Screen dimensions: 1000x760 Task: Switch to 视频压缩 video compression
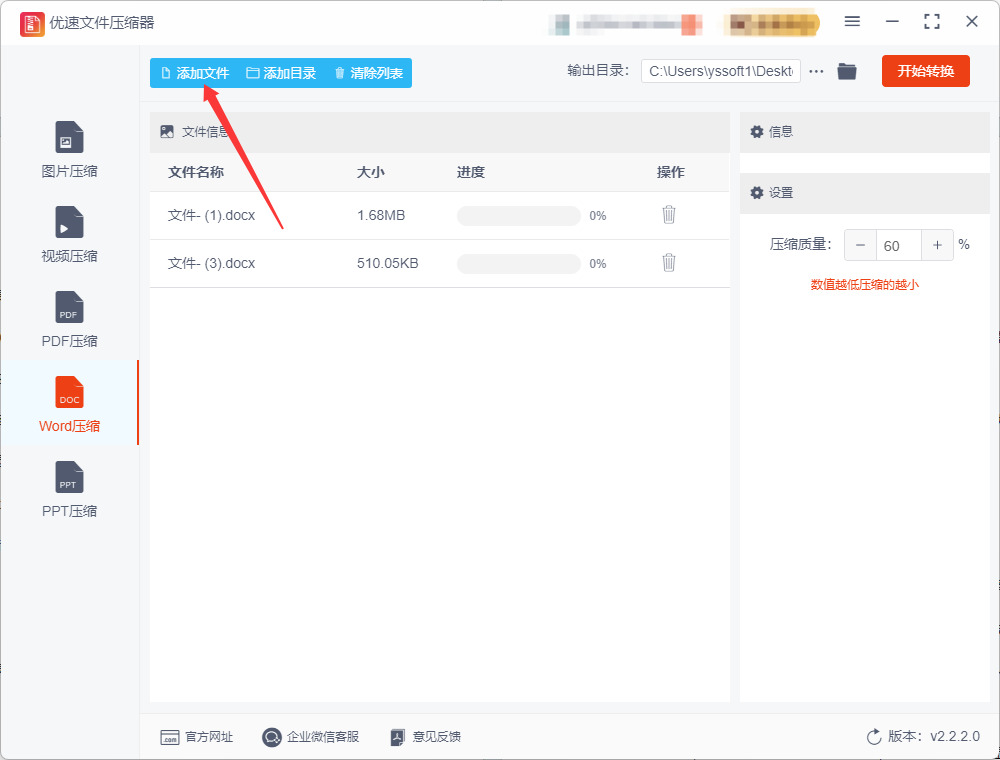69,234
